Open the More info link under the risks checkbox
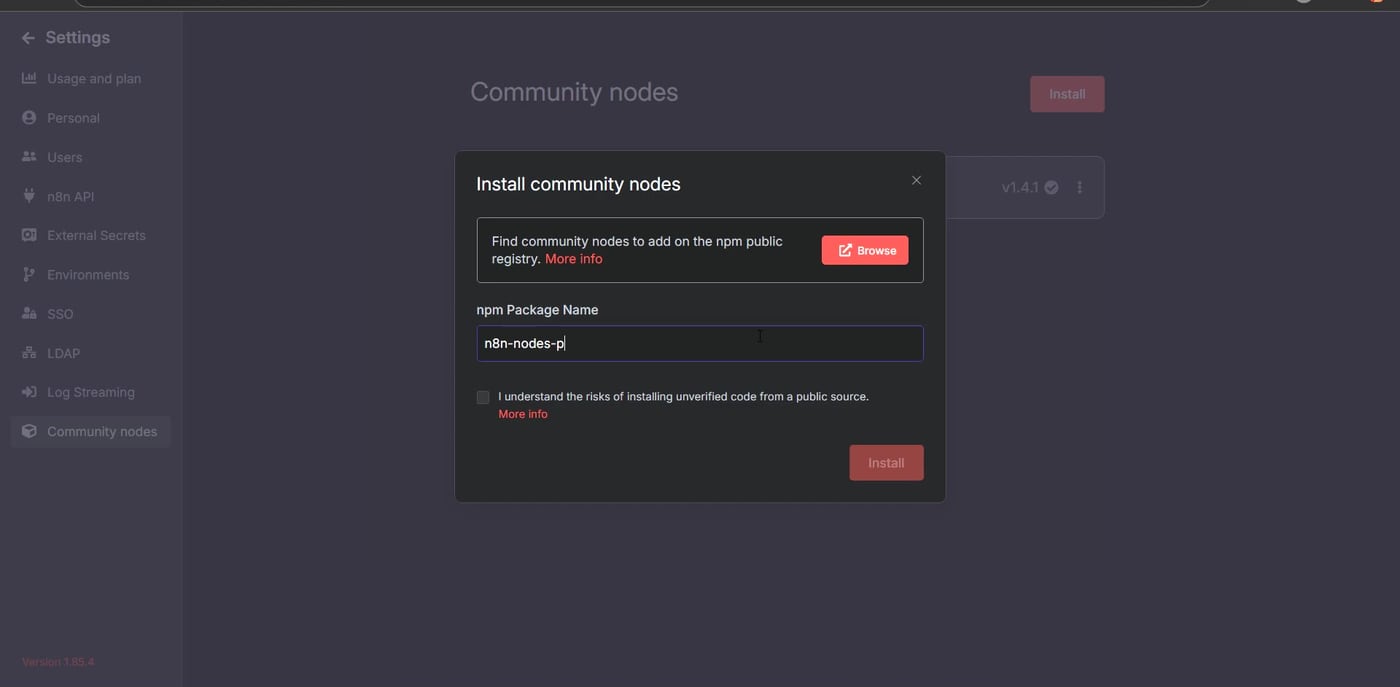This screenshot has height=687, width=1400. (523, 414)
